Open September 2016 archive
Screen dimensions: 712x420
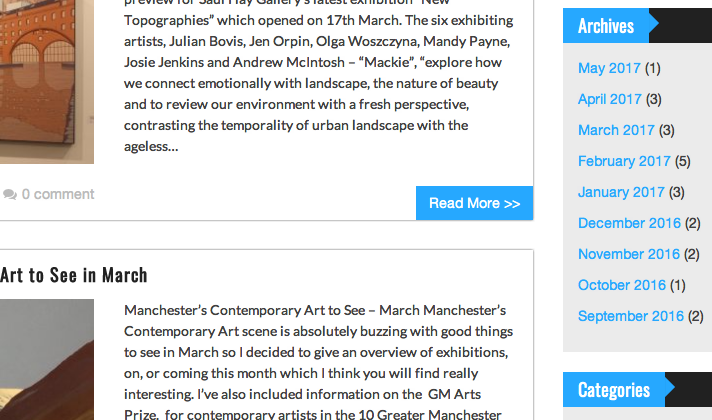[x=631, y=316]
